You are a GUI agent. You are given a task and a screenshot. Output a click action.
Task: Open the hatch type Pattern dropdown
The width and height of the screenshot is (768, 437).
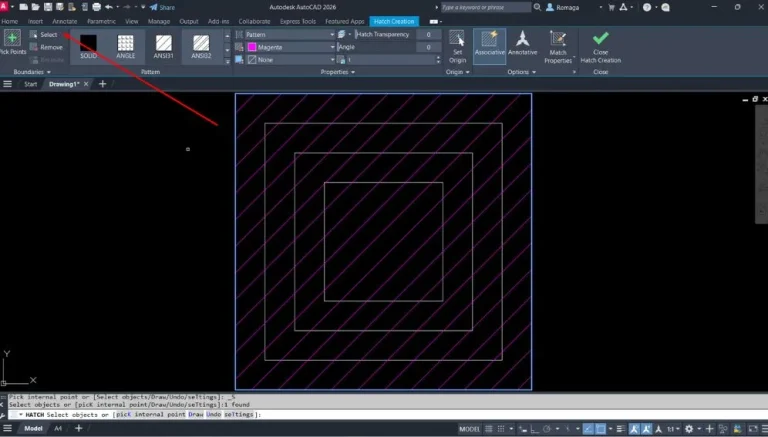[289, 35]
